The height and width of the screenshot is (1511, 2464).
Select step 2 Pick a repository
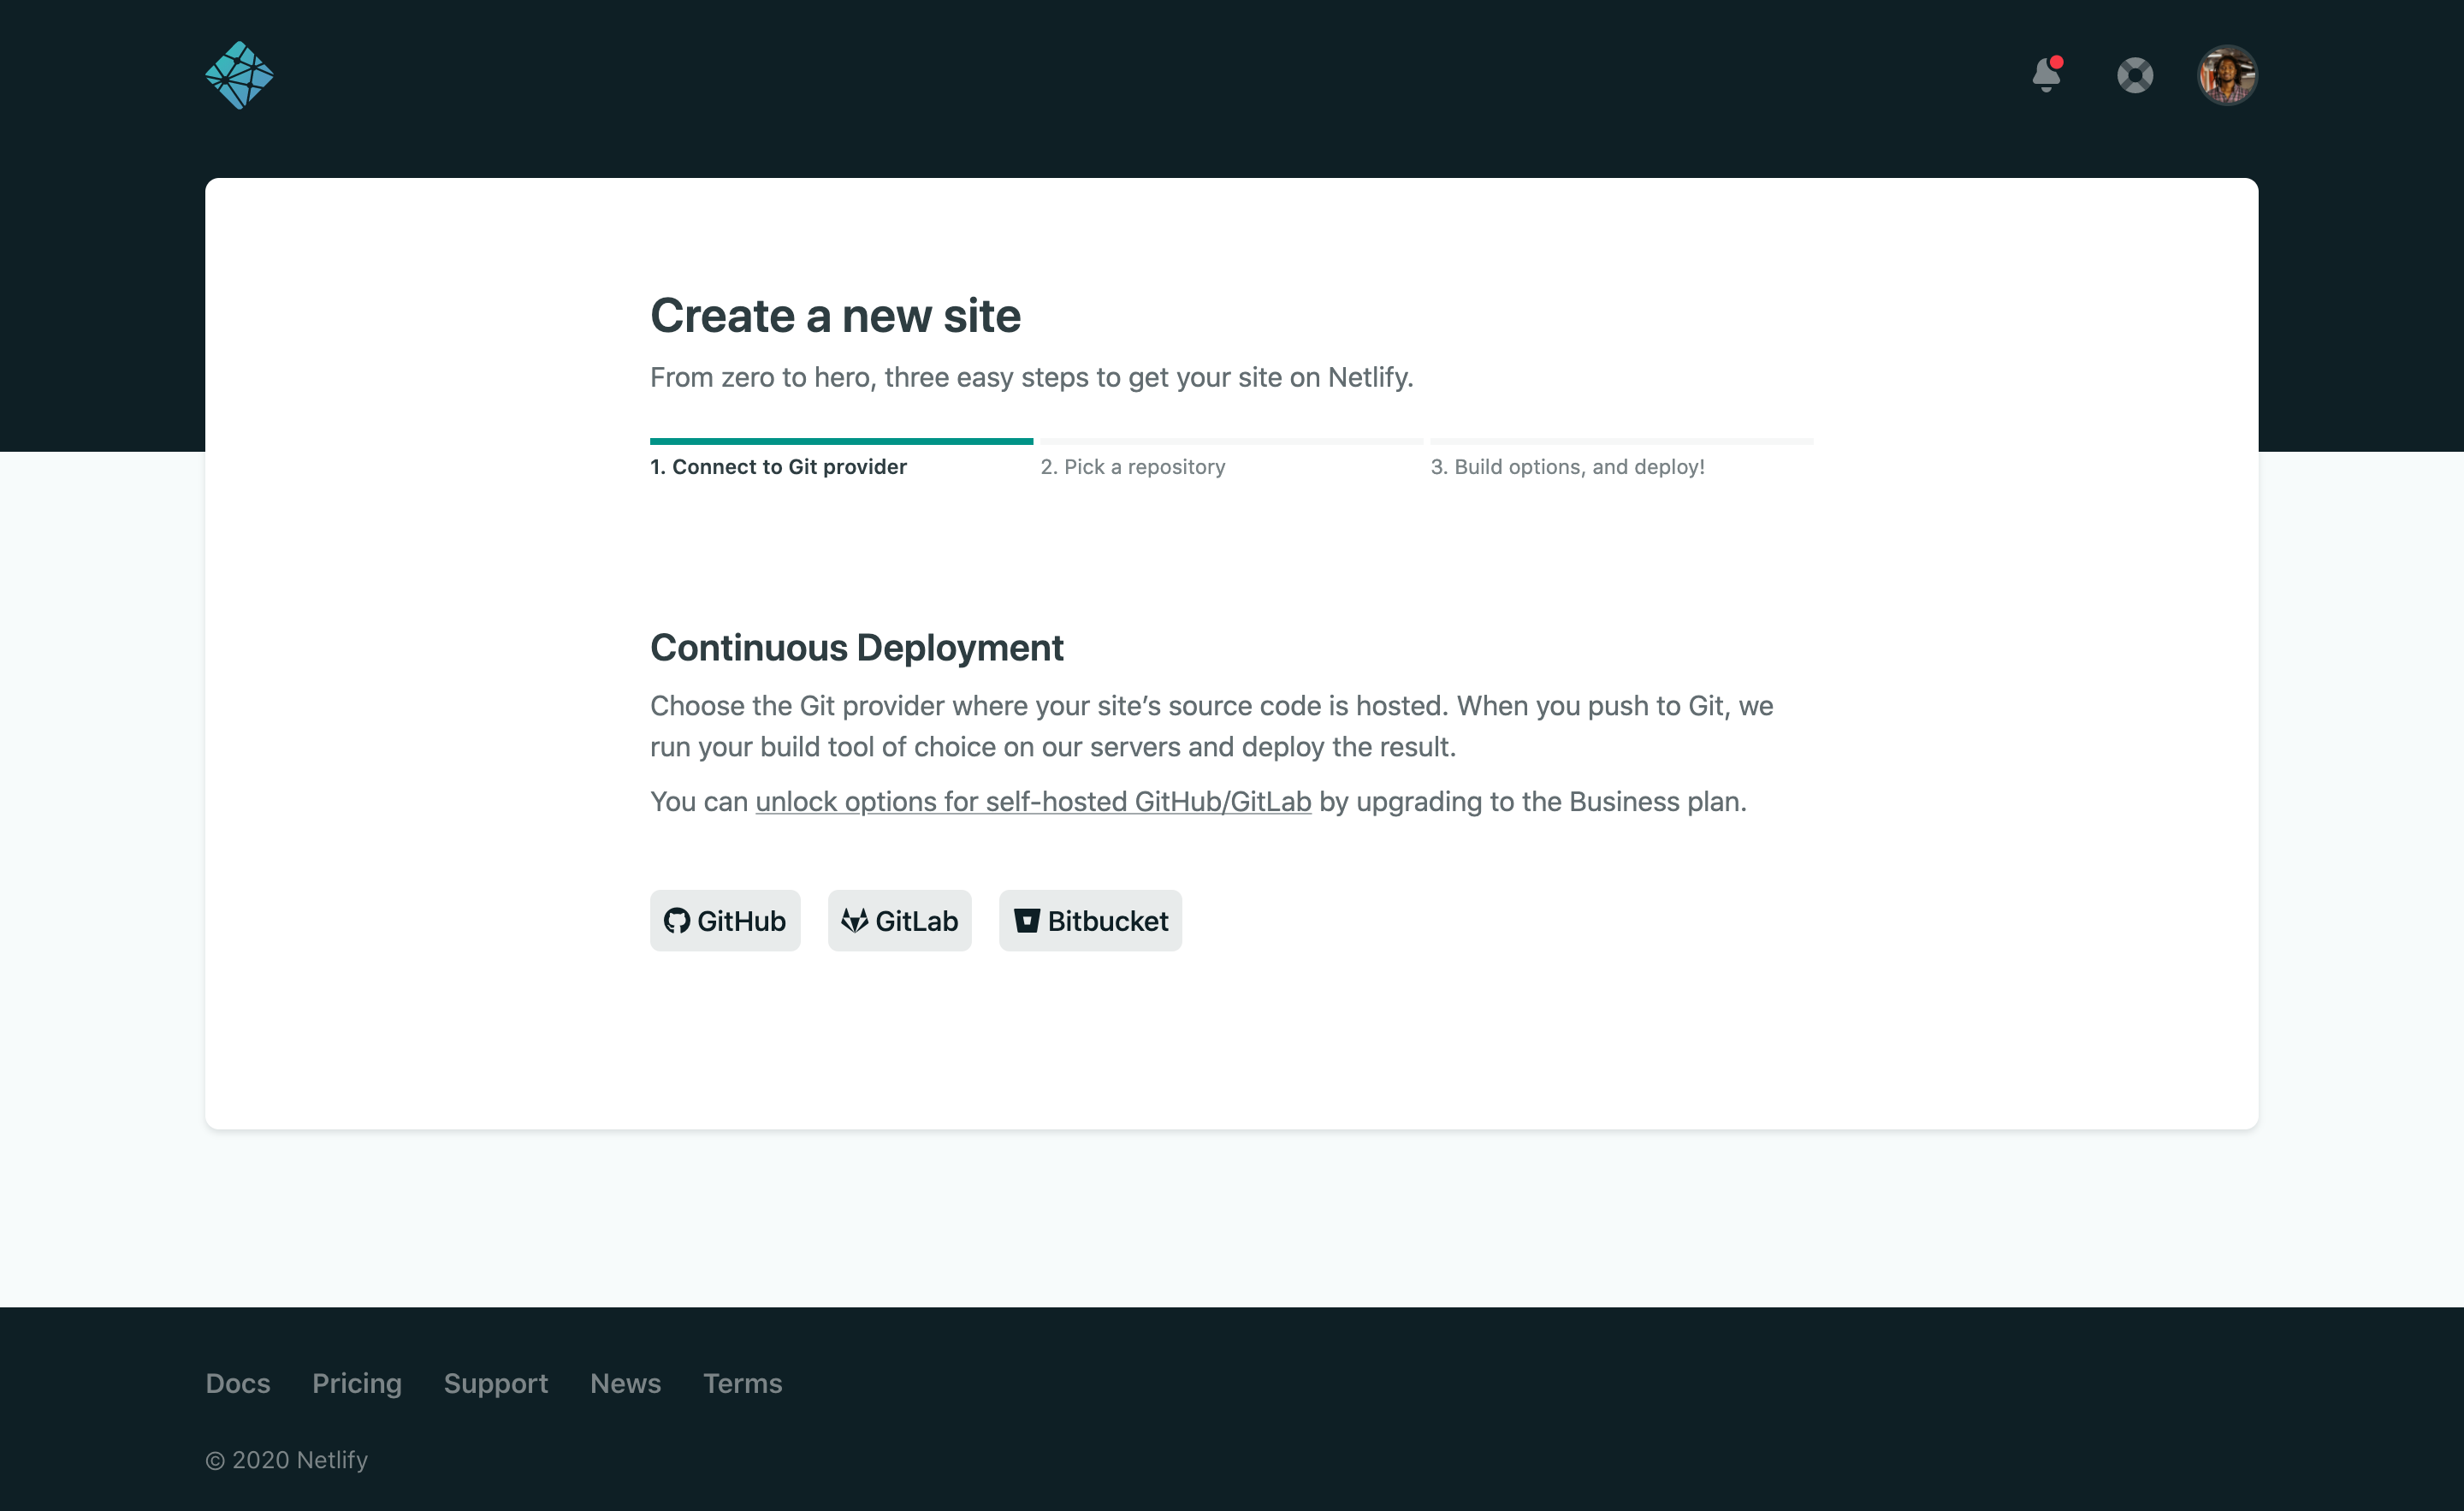[1132, 467]
